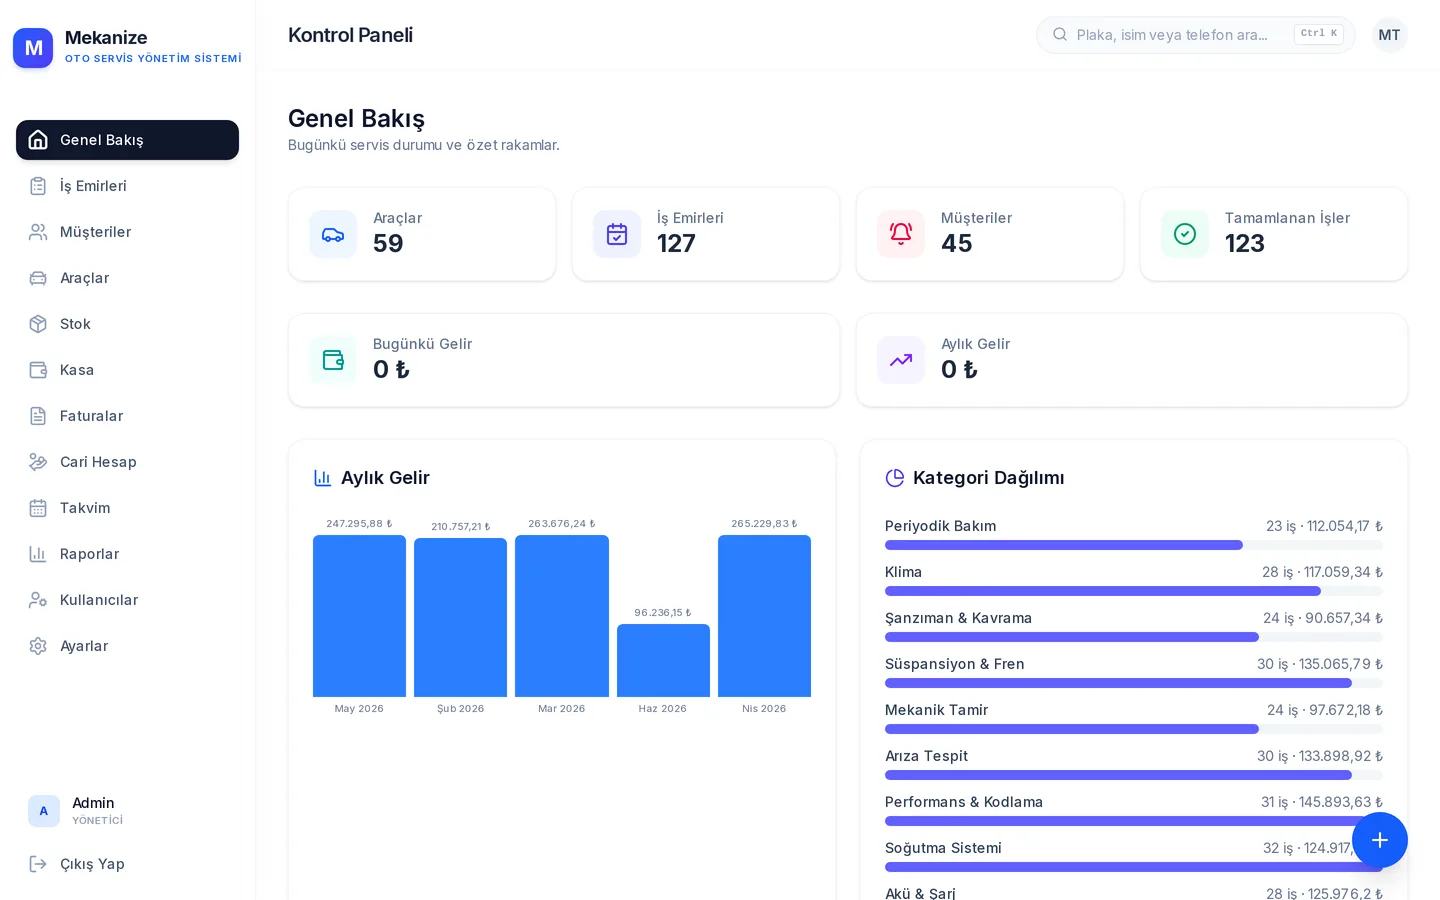Click the Ayarlar gear icon
The height and width of the screenshot is (900, 1440).
coord(38,646)
